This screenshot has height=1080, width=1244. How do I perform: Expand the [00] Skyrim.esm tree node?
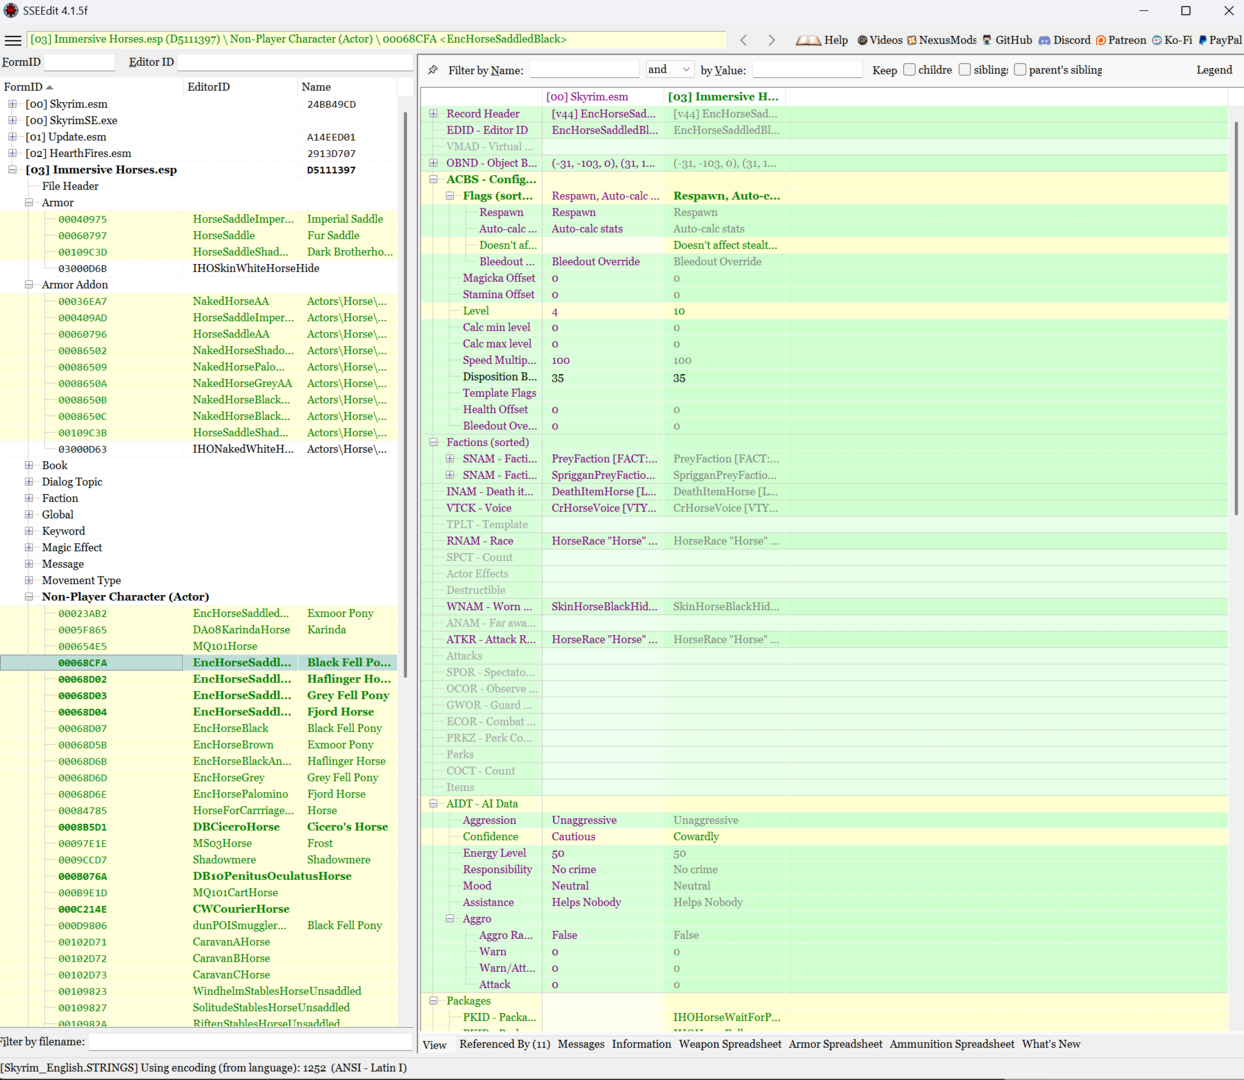[x=12, y=104]
